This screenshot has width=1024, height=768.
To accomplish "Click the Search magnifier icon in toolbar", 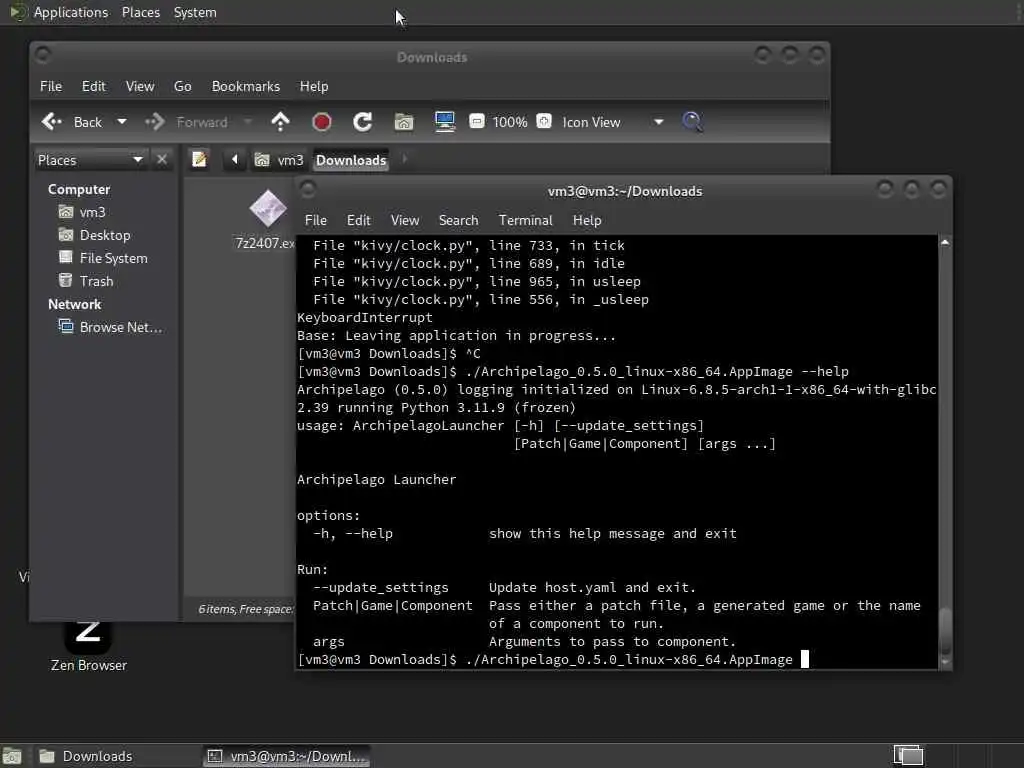I will pyautogui.click(x=692, y=121).
